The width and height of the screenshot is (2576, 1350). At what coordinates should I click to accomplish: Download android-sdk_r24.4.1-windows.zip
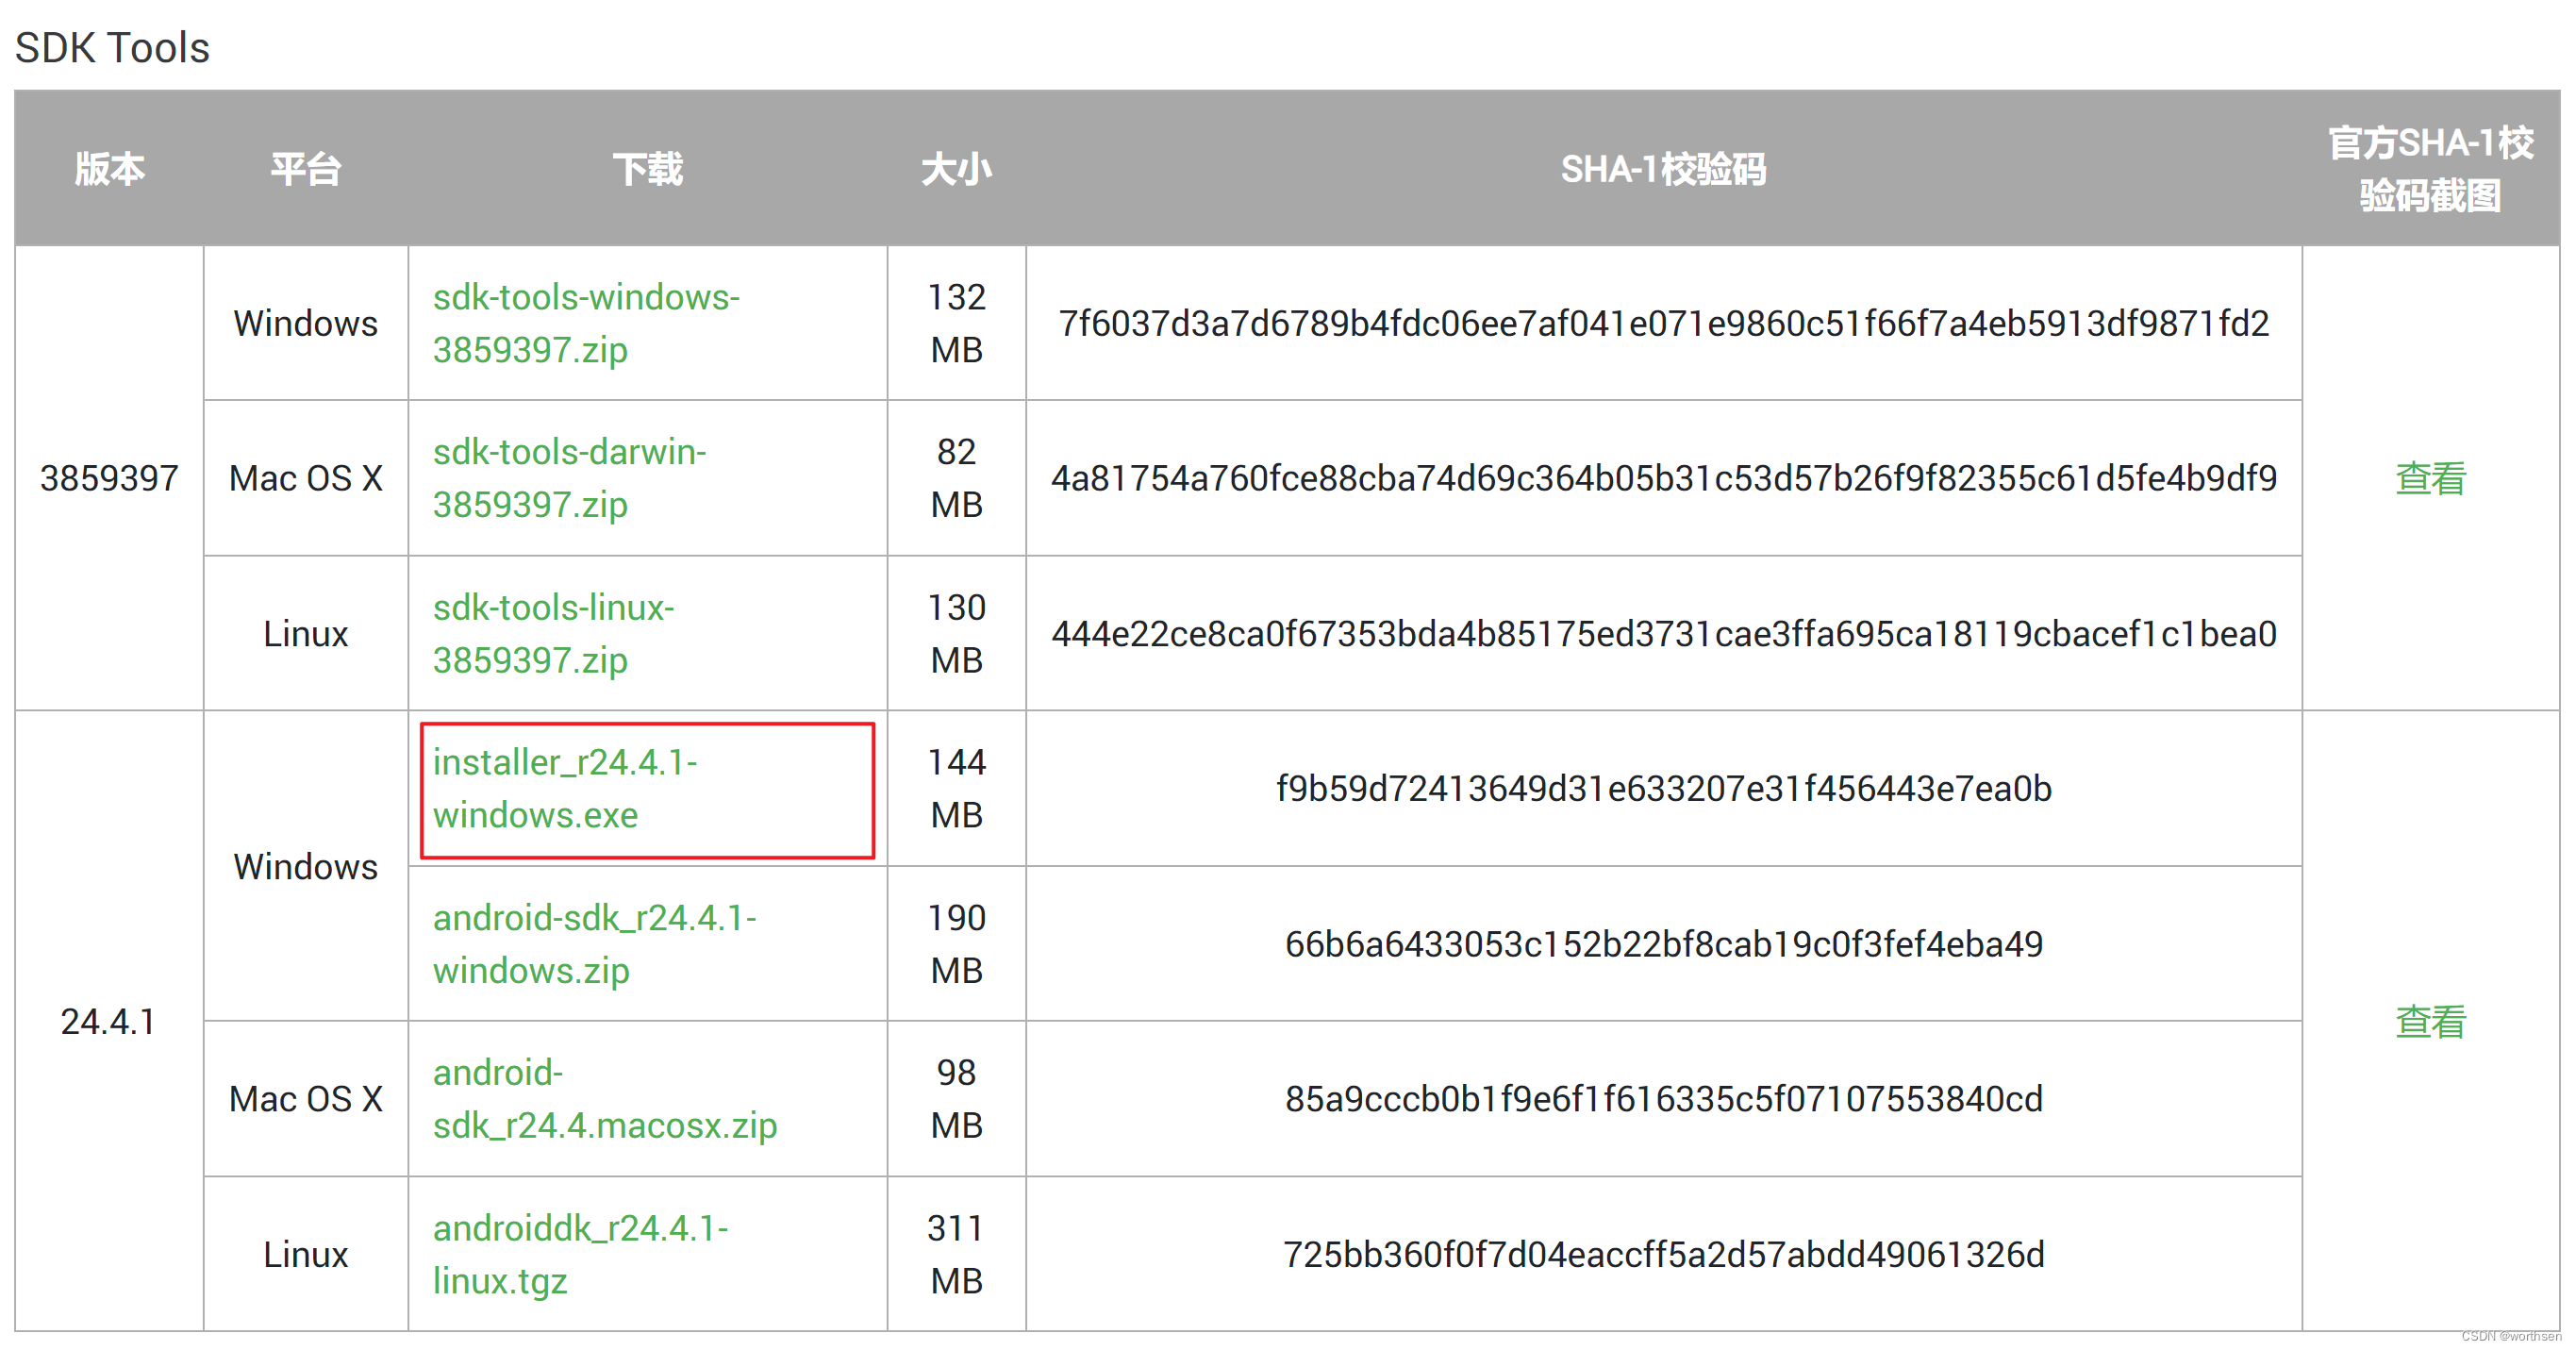[594, 943]
